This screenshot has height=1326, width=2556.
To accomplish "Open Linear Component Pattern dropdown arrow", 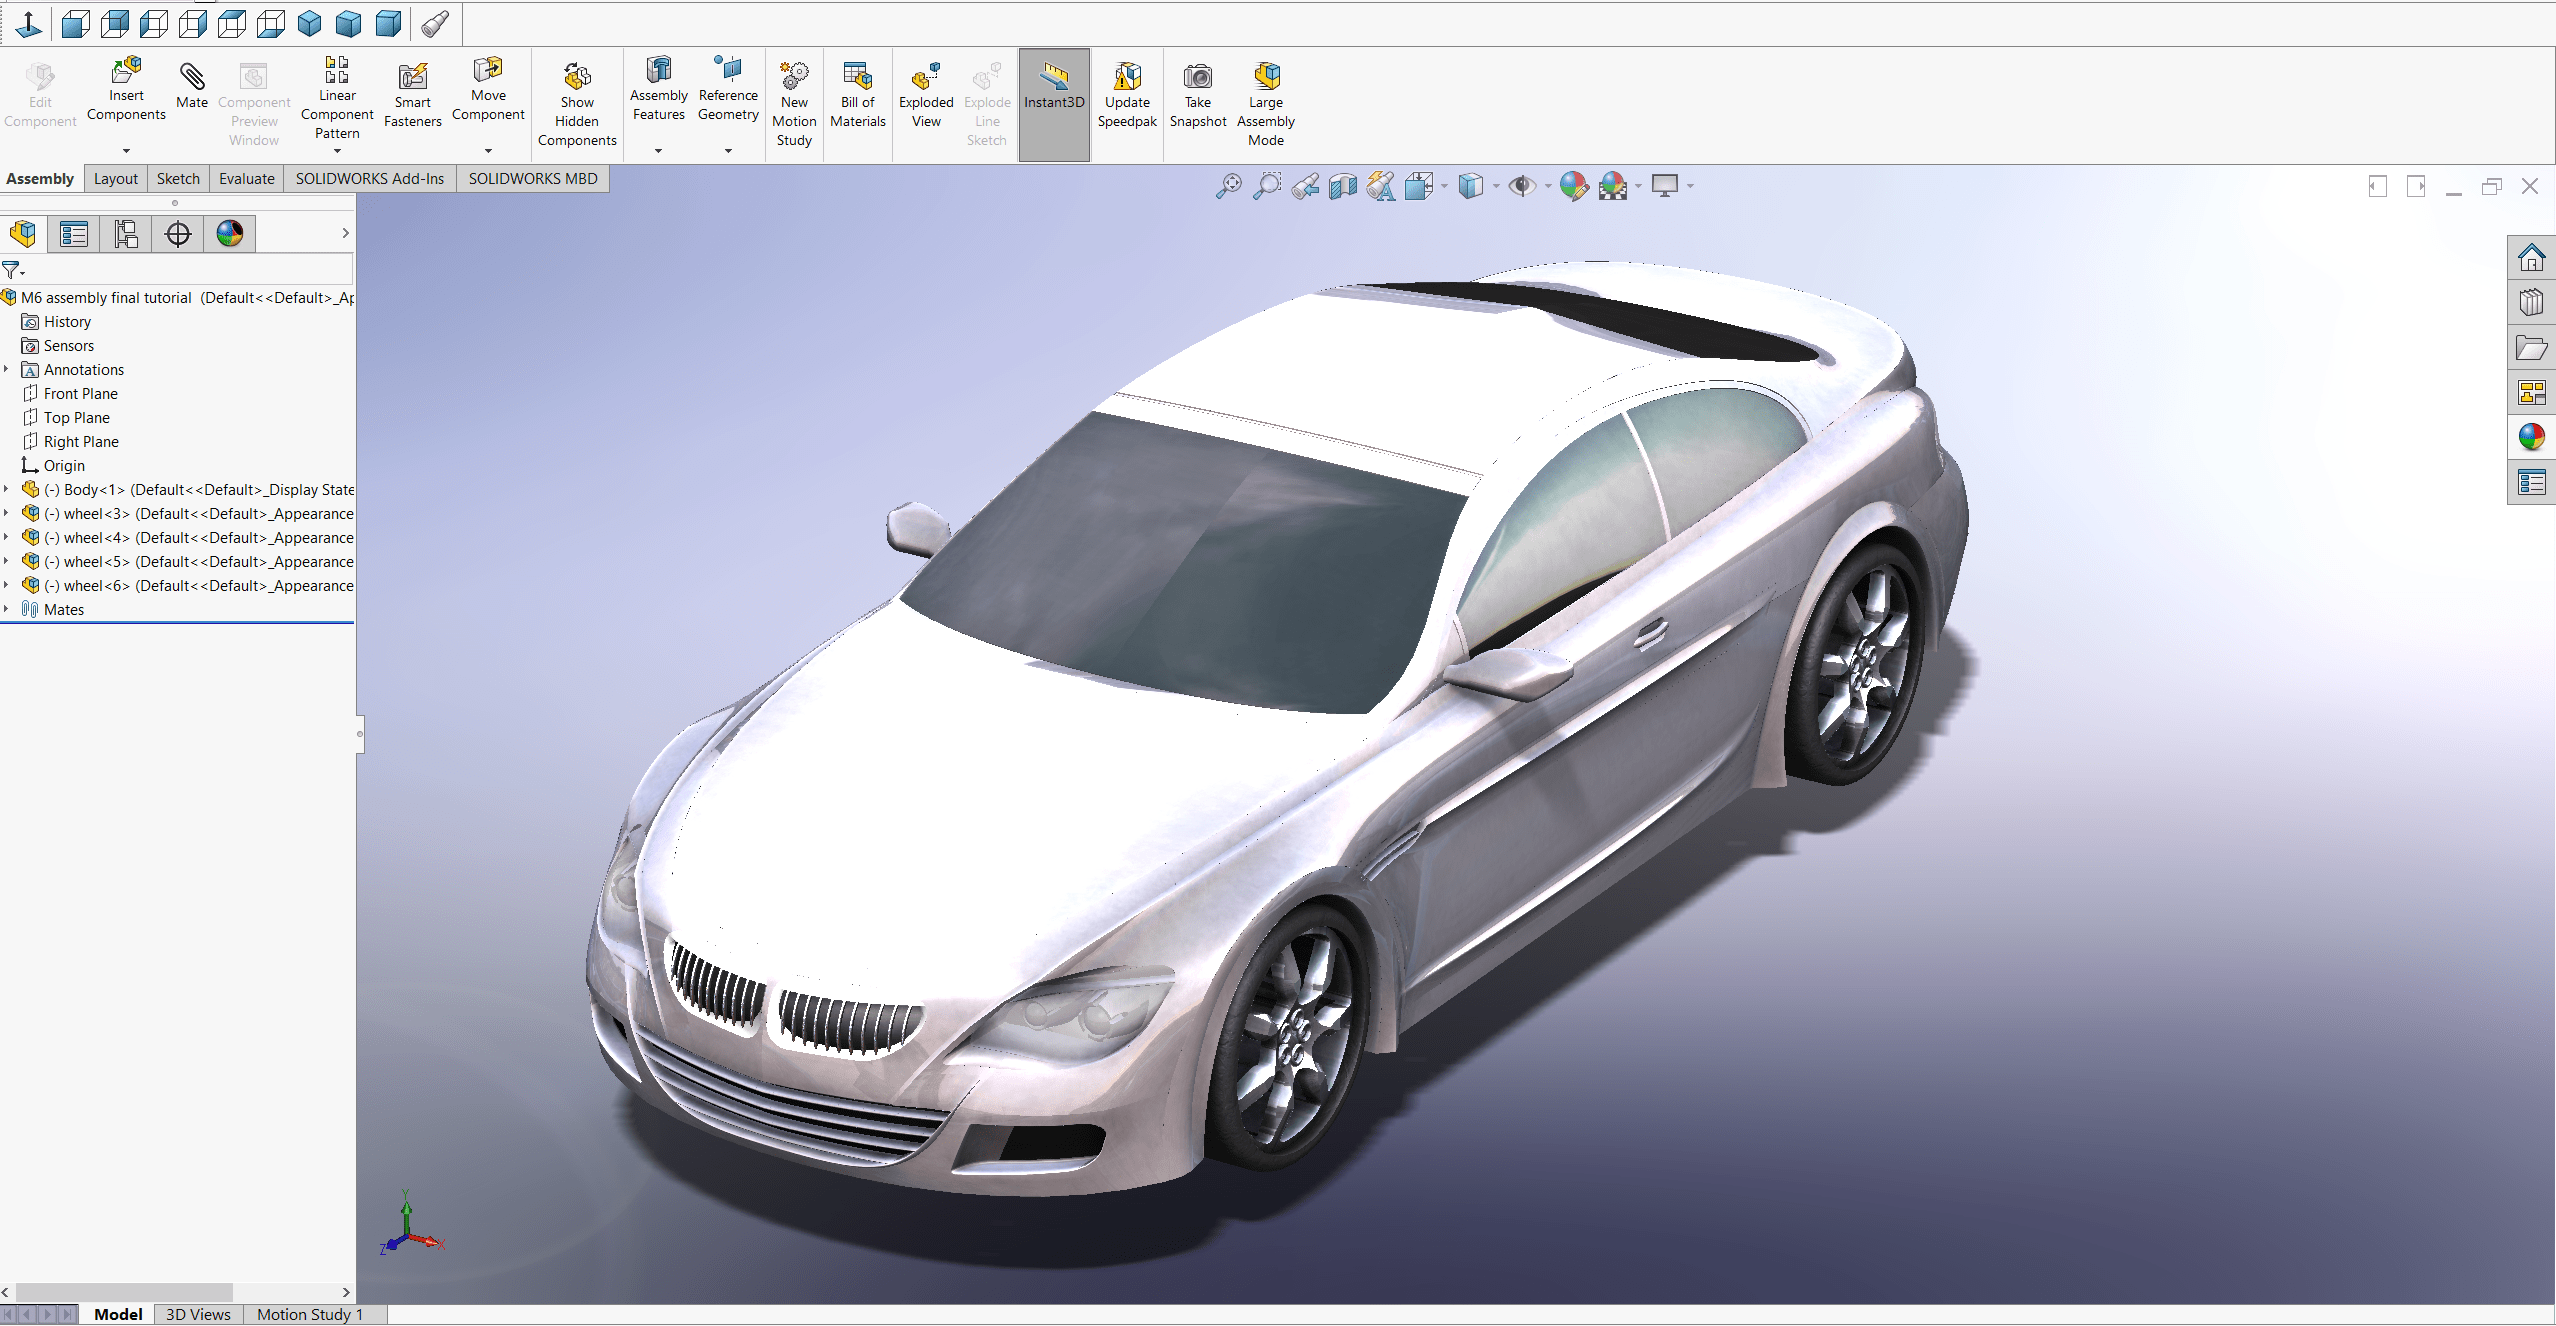I will point(337,151).
